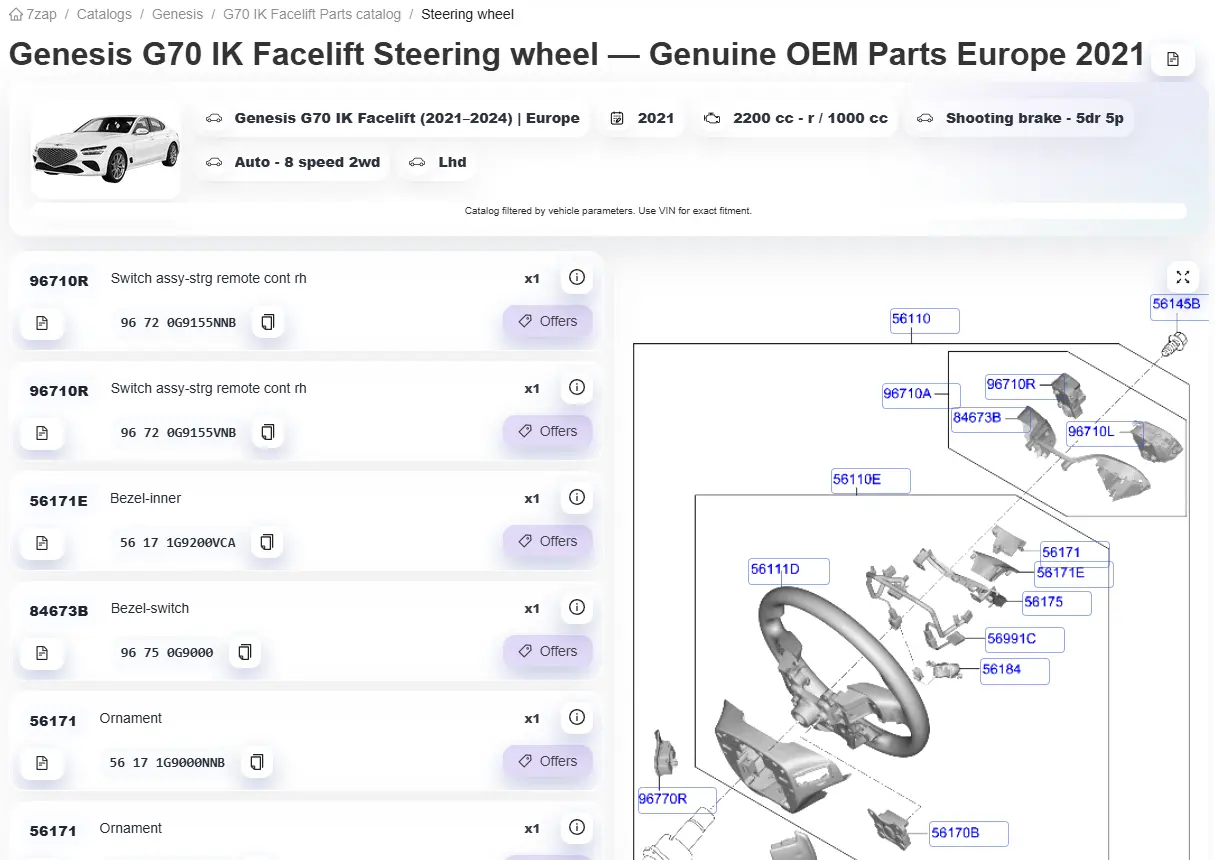This screenshot has height=860, width=1215.
Task: Select Genesis G70 IK Facelift Europe chip
Action: [x=393, y=118]
